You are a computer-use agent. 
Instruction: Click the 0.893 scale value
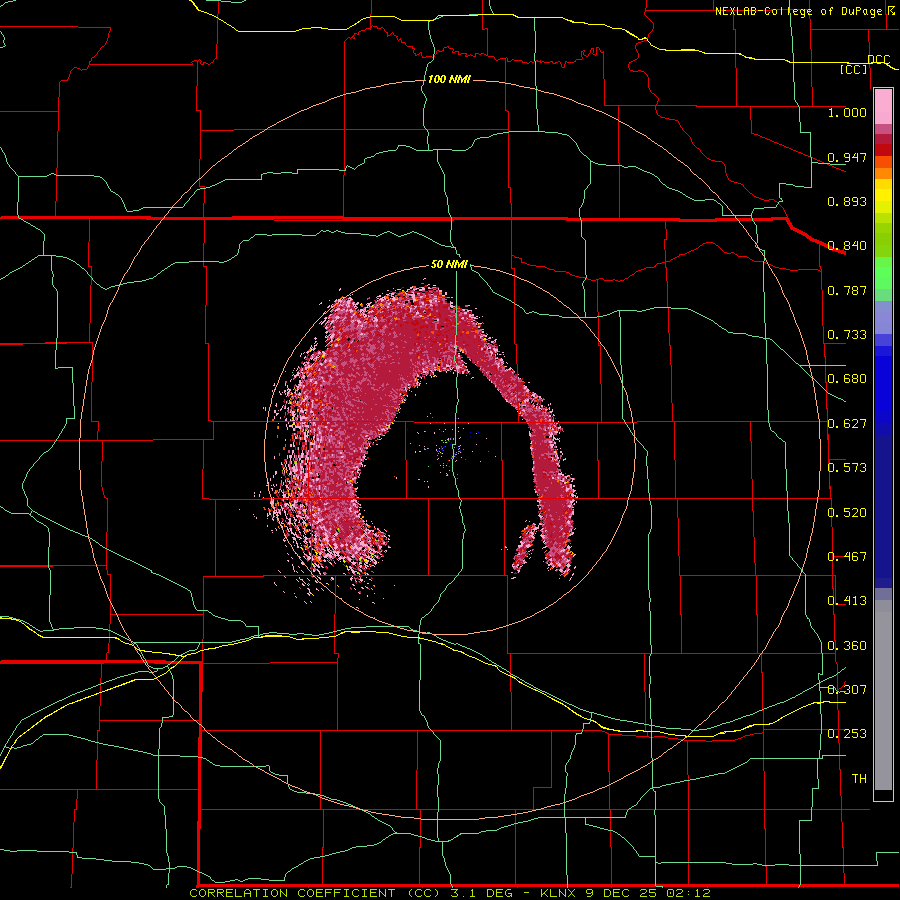[847, 201]
